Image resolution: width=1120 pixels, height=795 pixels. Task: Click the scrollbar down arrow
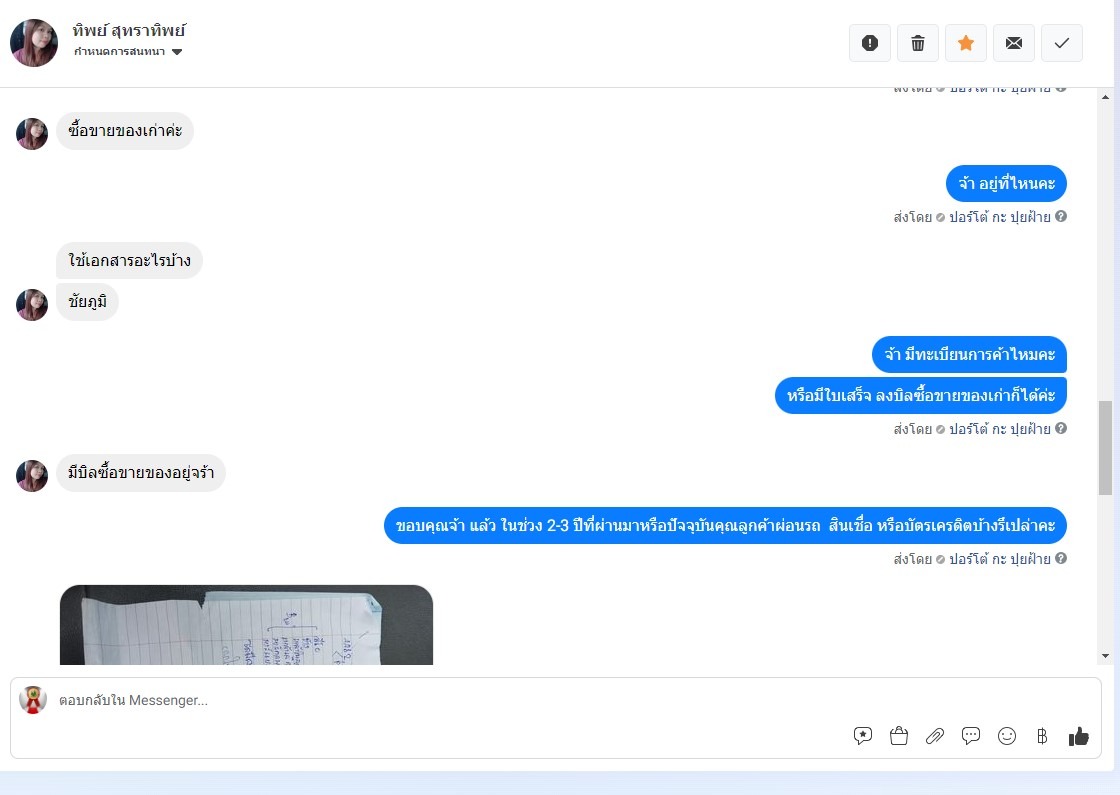point(1106,656)
